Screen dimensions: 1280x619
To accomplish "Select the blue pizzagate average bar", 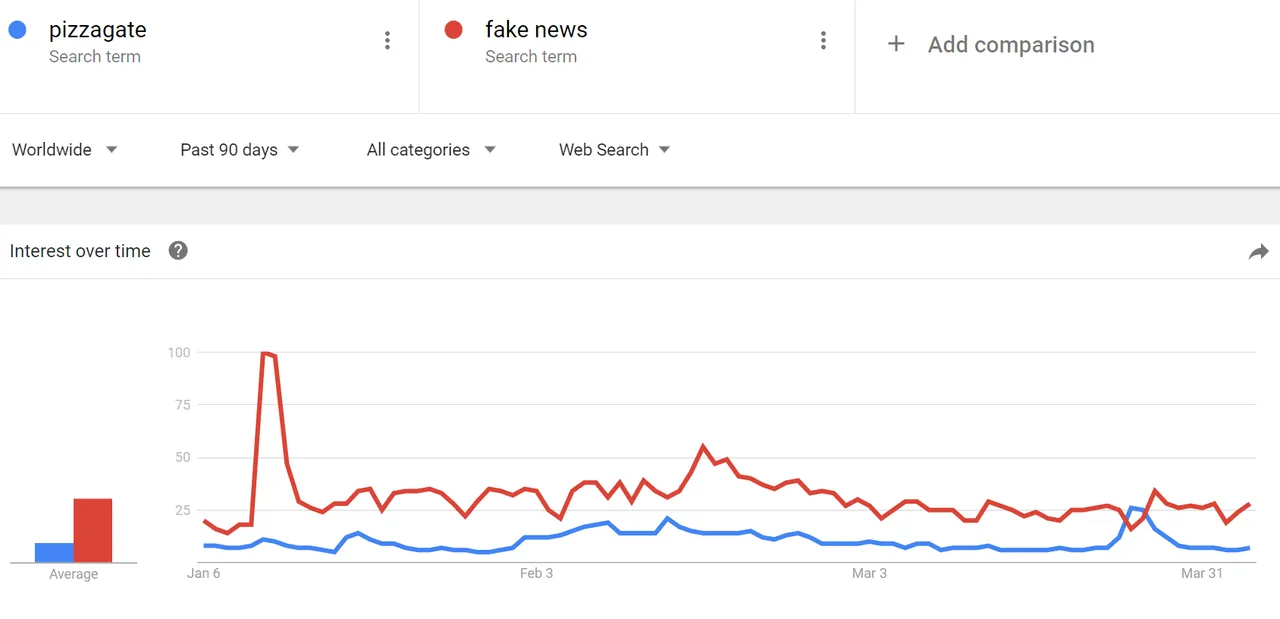I will pyautogui.click(x=55, y=553).
